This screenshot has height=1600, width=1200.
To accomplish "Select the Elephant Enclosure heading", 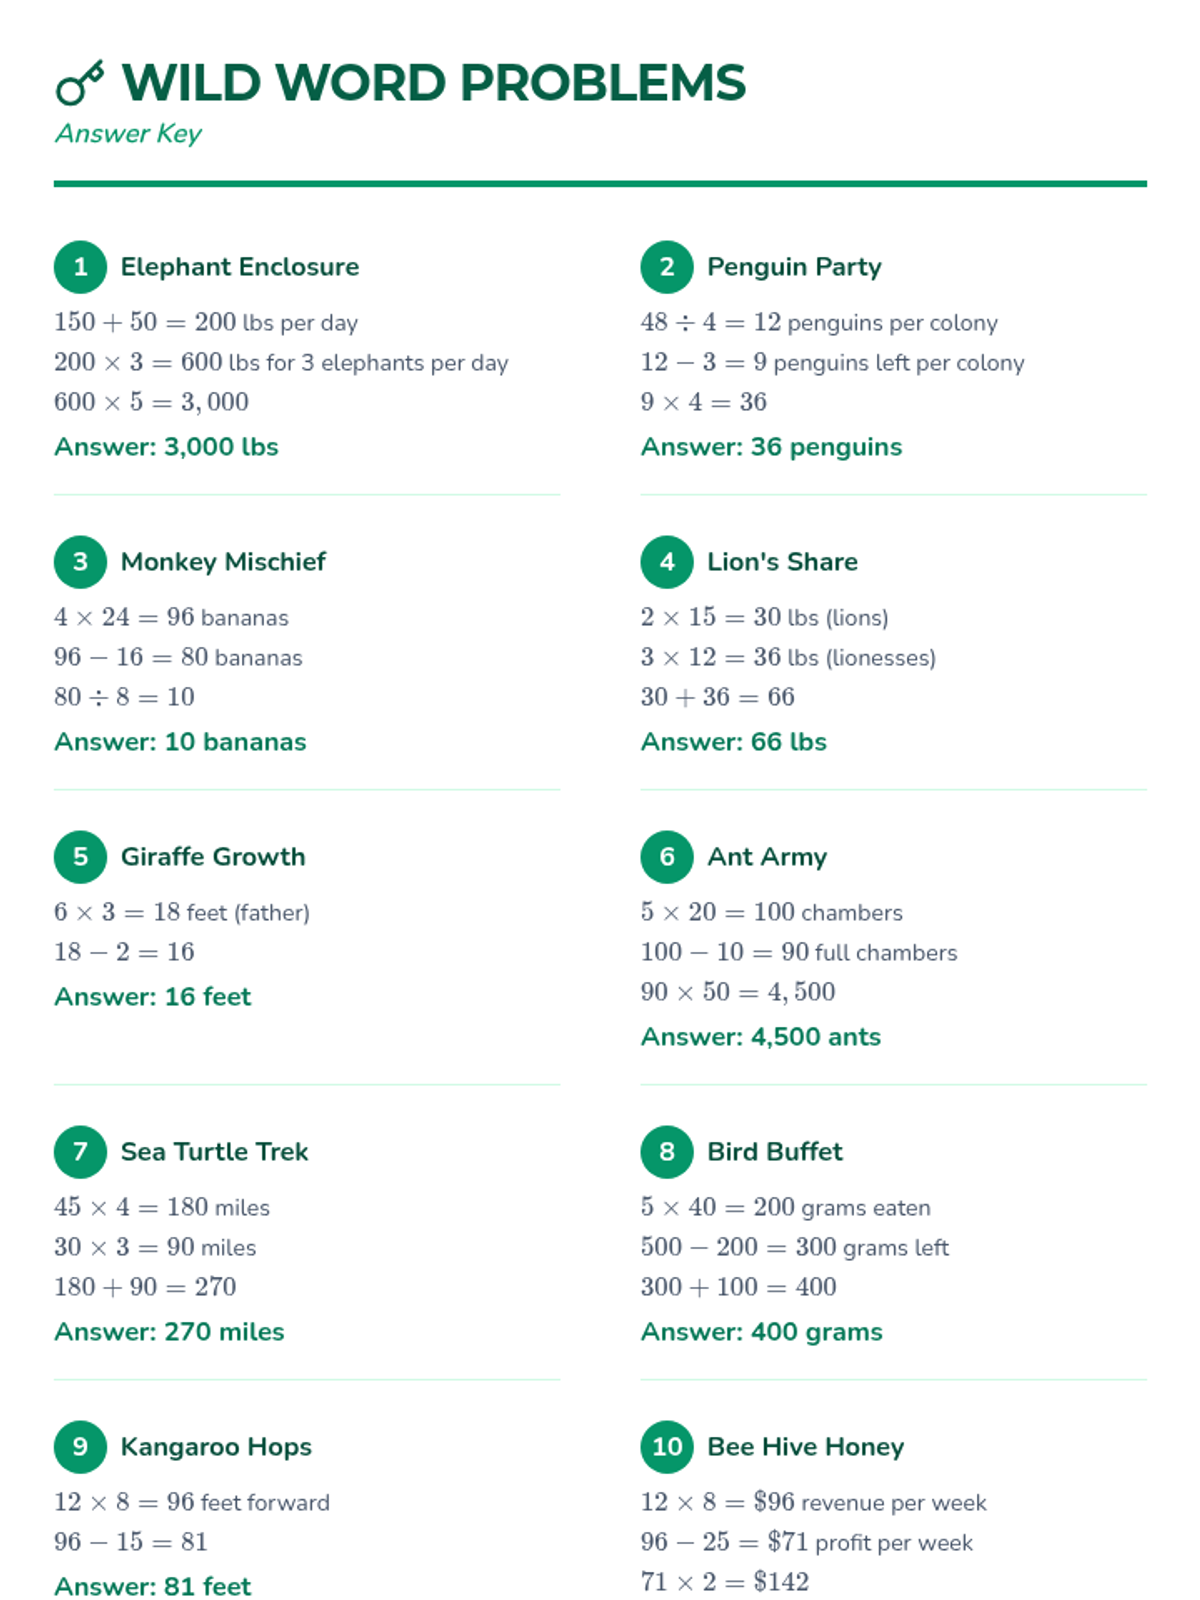I will 240,267.
